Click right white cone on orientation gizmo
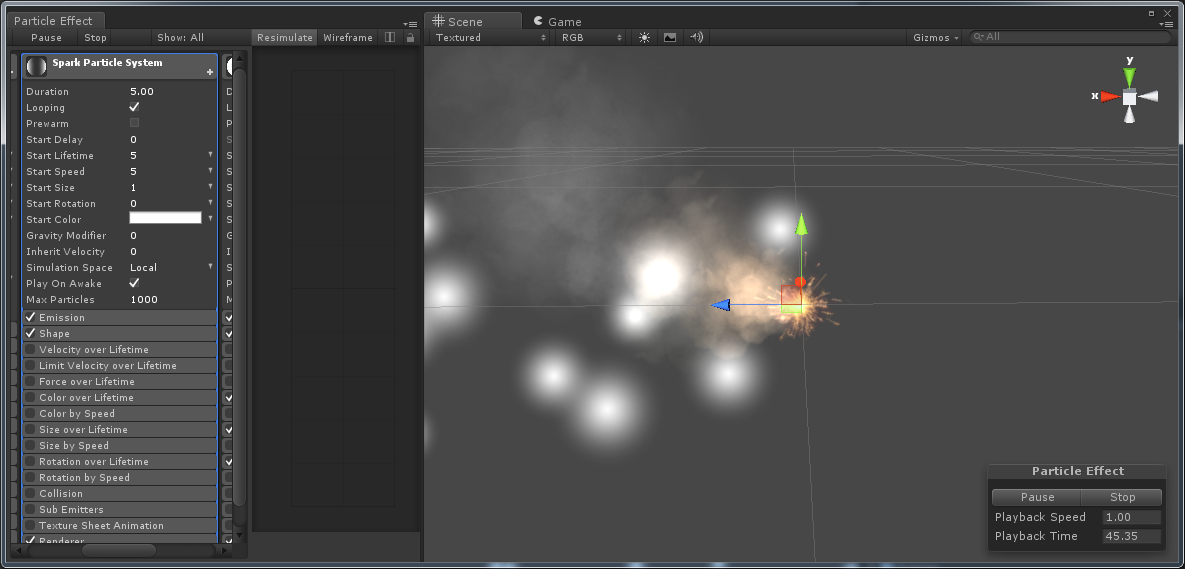This screenshot has width=1185, height=569. point(1149,96)
